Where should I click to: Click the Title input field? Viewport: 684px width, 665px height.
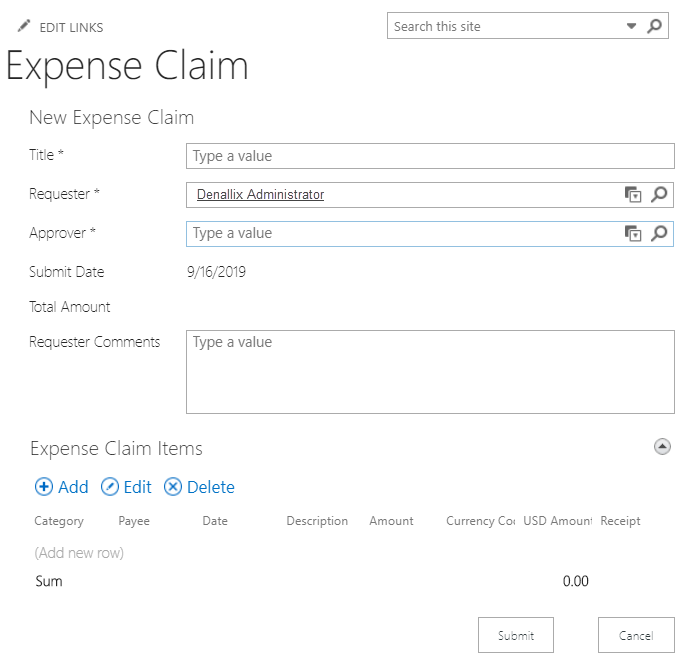click(x=430, y=156)
